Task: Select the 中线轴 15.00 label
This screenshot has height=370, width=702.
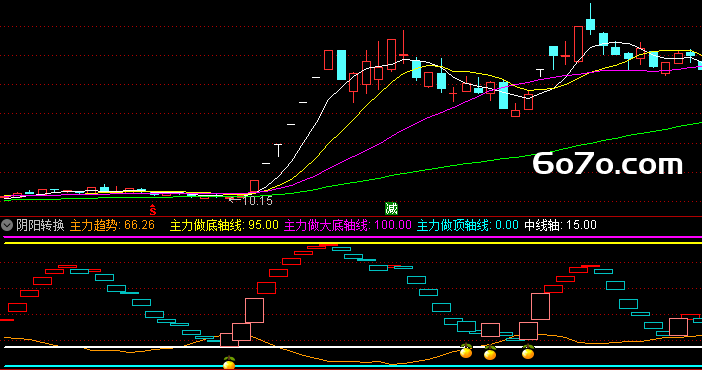Action: pyautogui.click(x=561, y=225)
